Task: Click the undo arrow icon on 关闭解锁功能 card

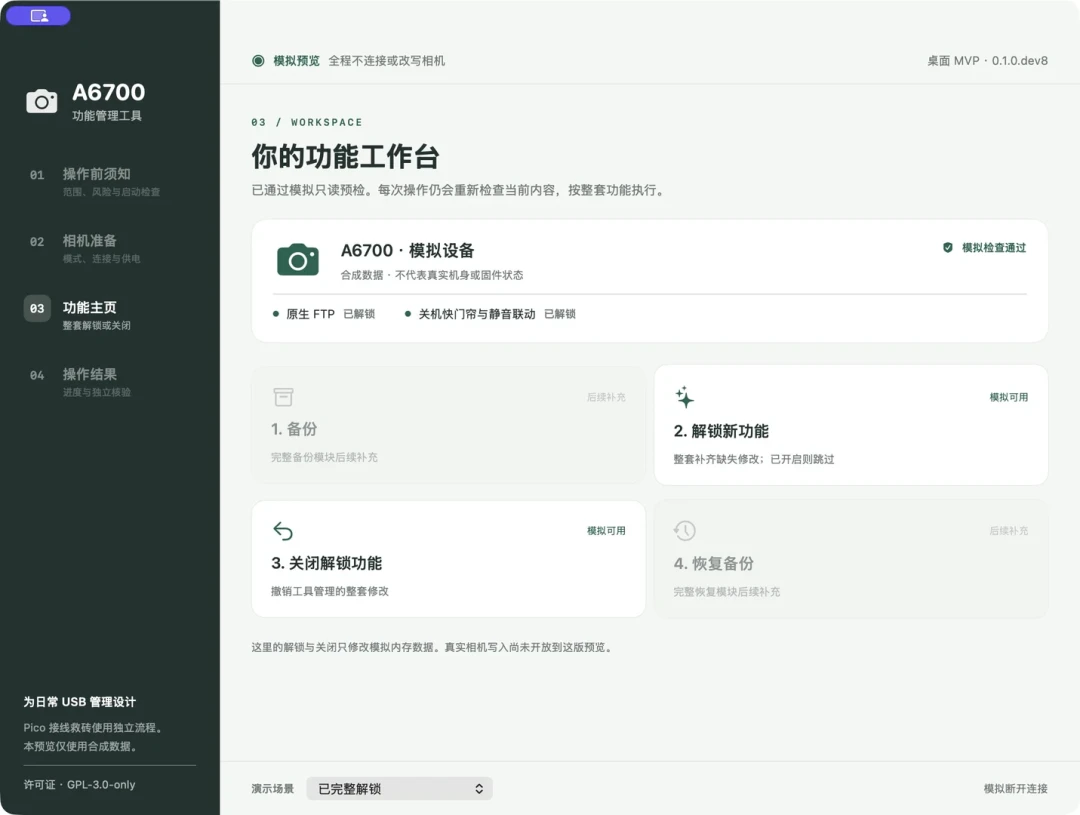Action: click(x=283, y=530)
